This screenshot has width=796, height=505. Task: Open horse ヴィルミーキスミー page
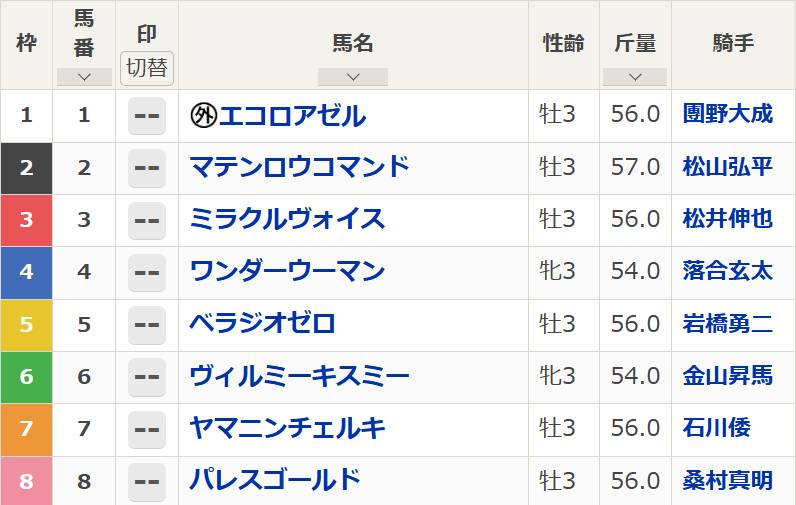[x=300, y=376]
